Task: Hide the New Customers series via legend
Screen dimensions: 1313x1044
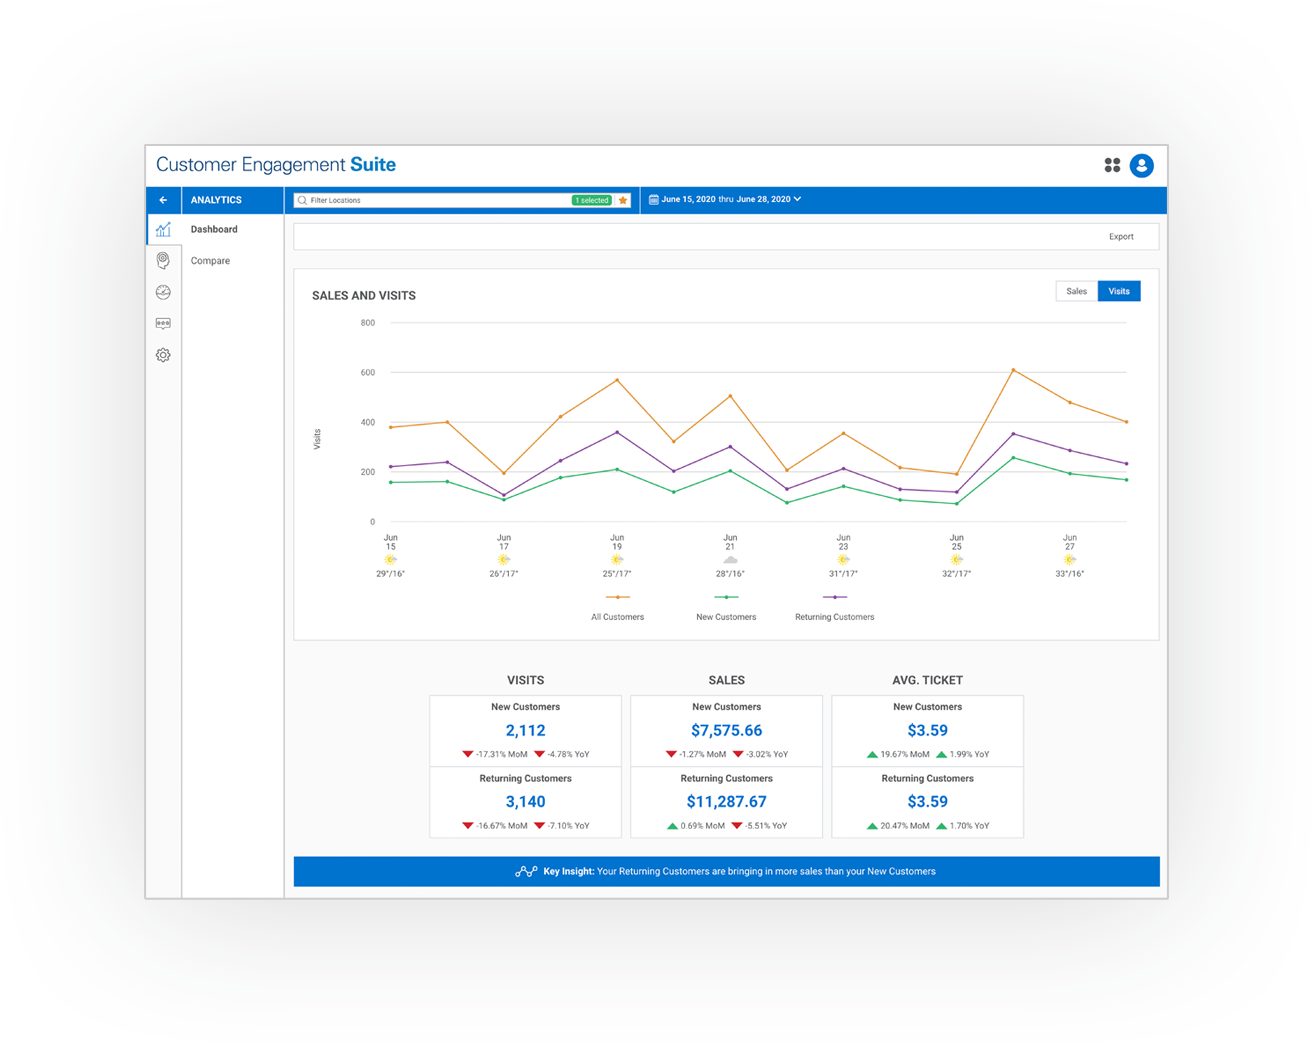Action: coord(726,617)
